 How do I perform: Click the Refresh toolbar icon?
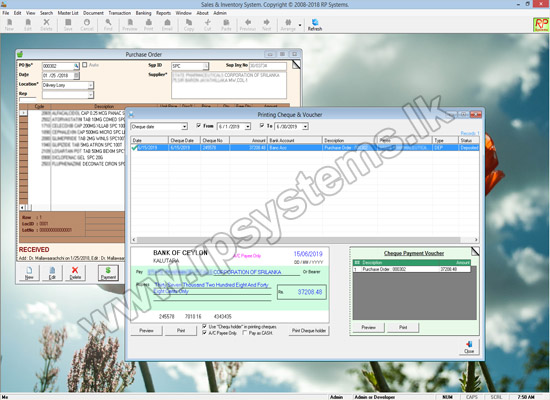tap(315, 25)
